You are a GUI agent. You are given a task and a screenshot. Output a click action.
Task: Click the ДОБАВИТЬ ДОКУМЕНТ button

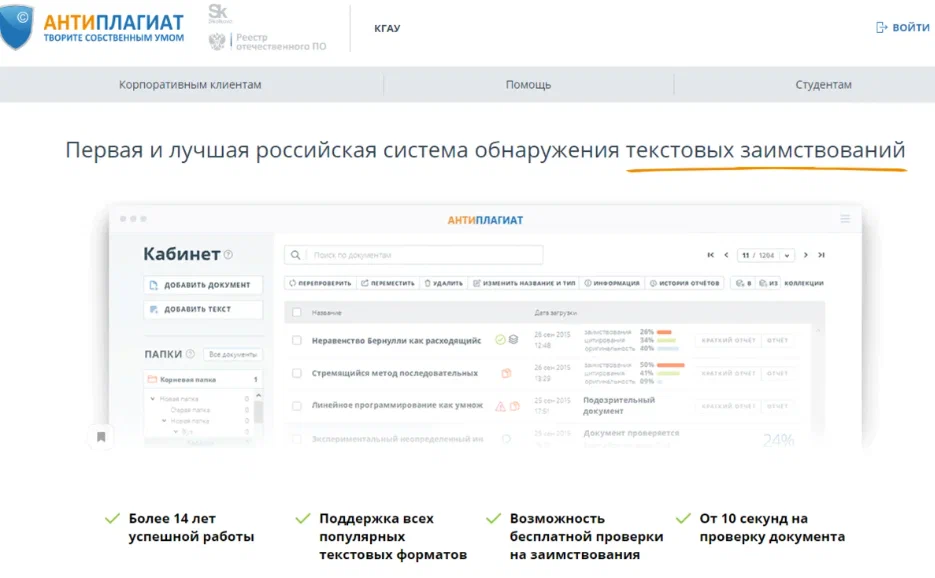[x=203, y=285]
